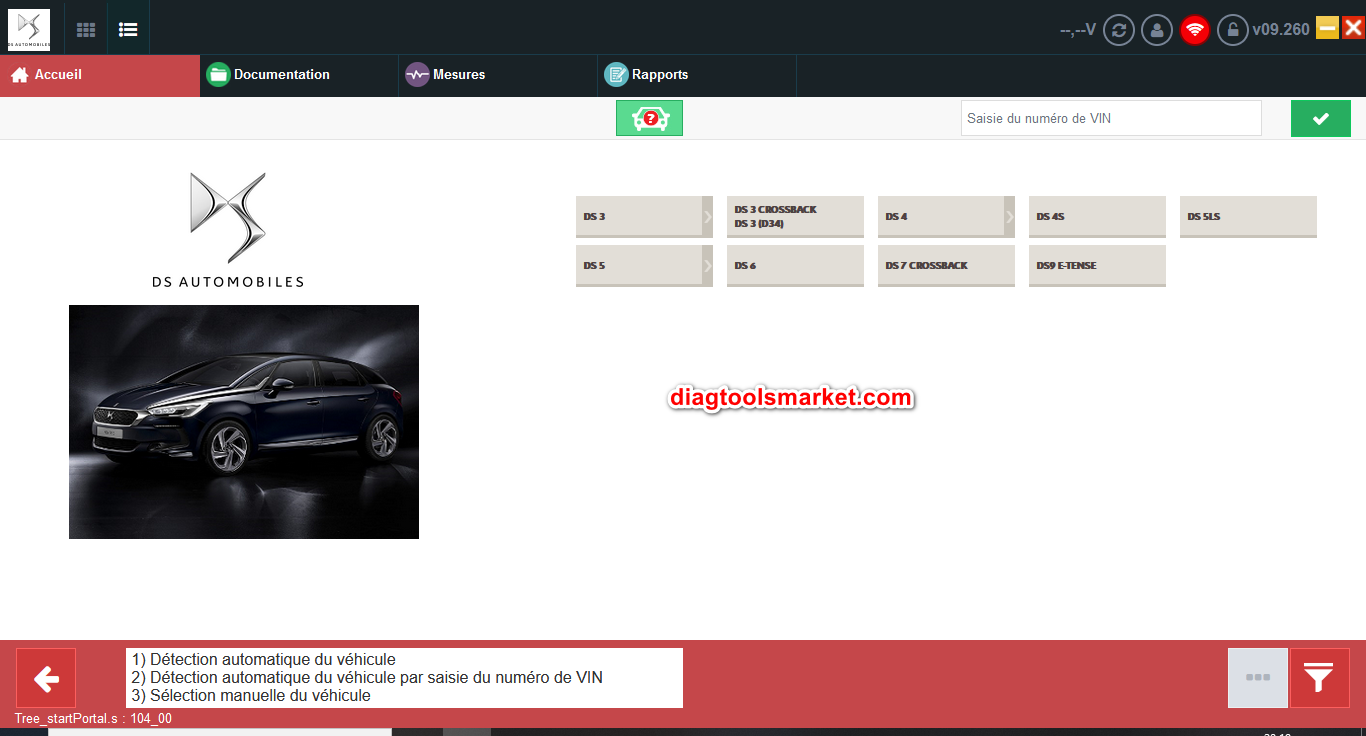The height and width of the screenshot is (736, 1366).
Task: Open the red filter funnel button
Action: click(1319, 678)
